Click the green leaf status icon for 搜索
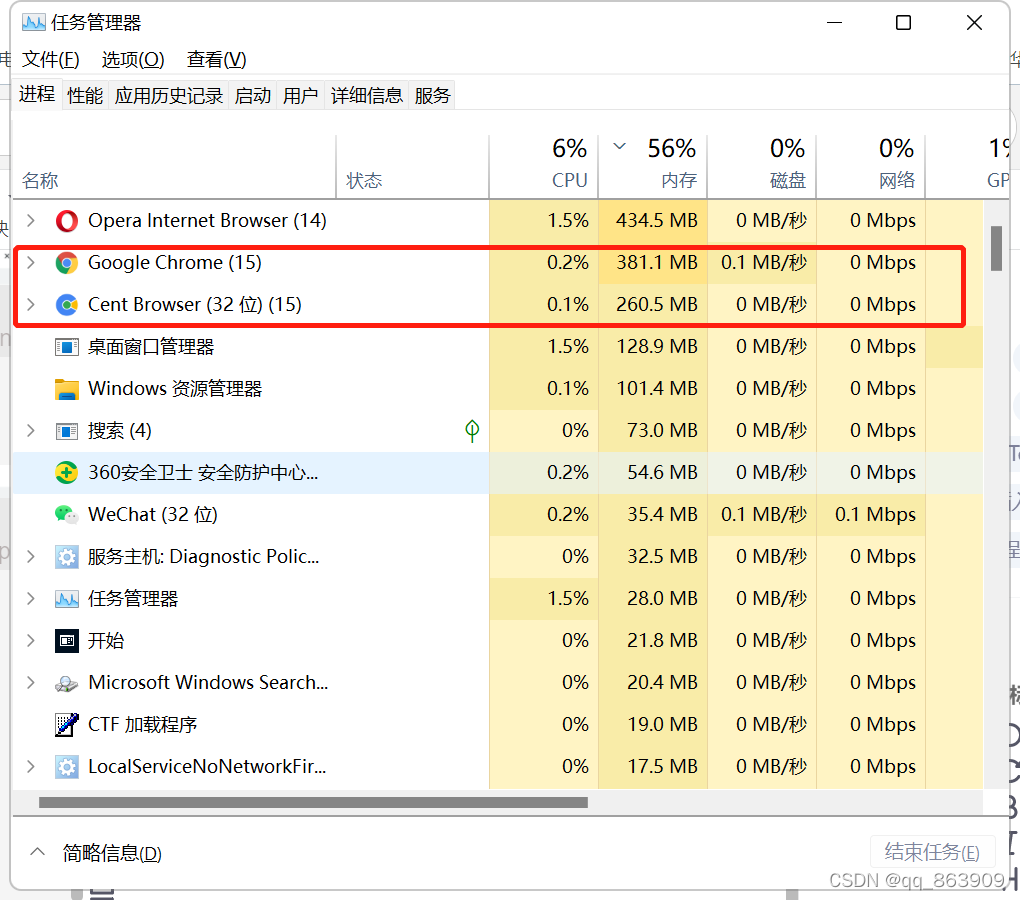The width and height of the screenshot is (1020, 900). (x=472, y=430)
